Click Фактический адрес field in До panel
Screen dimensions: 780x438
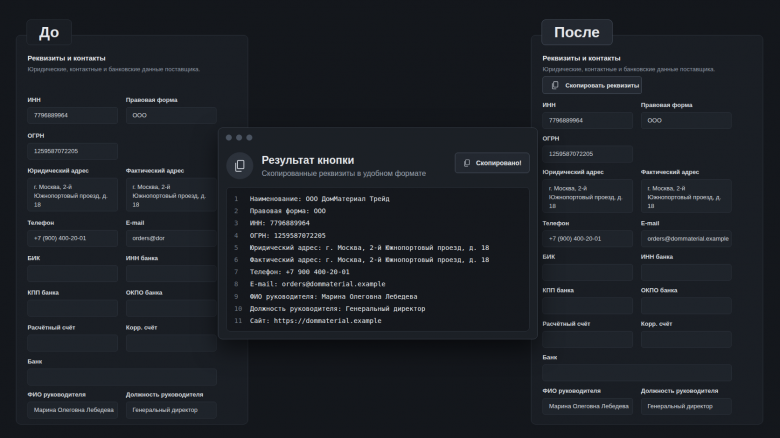pos(171,195)
